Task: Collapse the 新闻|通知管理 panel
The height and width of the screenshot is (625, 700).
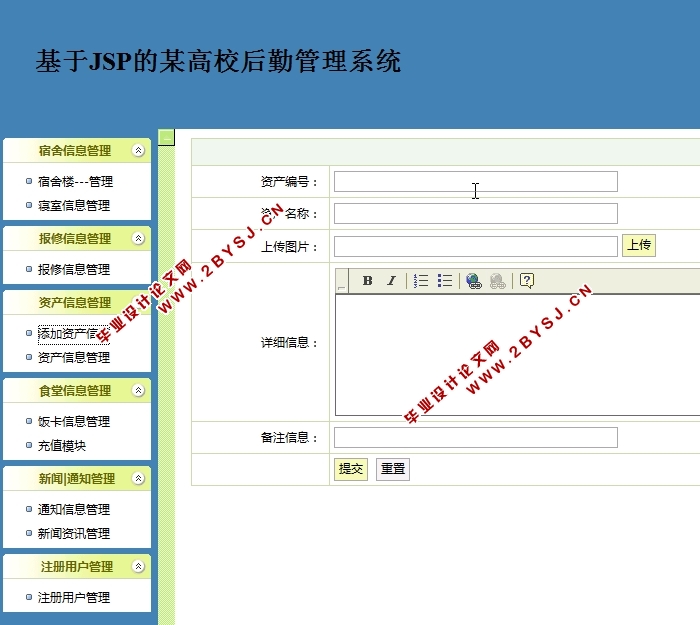Action: (x=138, y=479)
